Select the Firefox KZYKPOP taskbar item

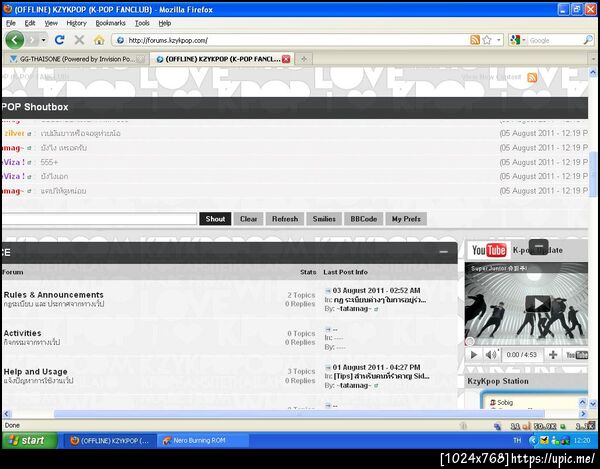pyautogui.click(x=110, y=440)
